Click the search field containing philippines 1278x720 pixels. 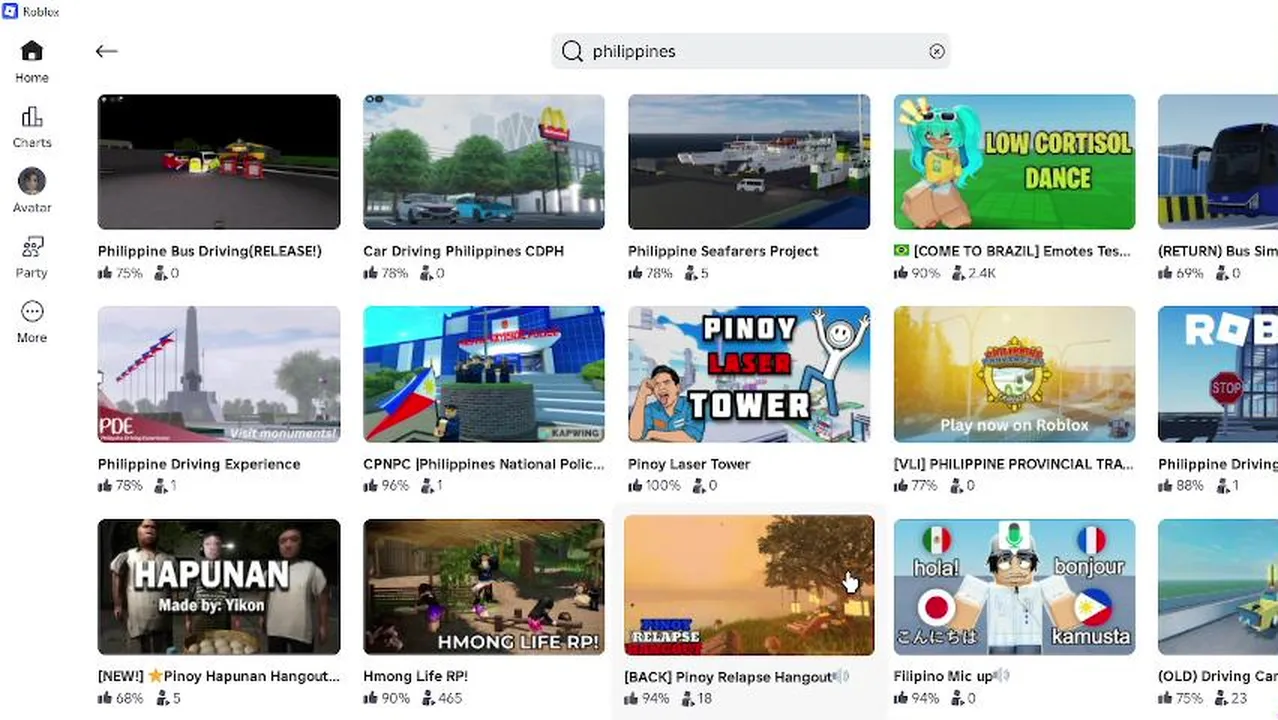(750, 51)
